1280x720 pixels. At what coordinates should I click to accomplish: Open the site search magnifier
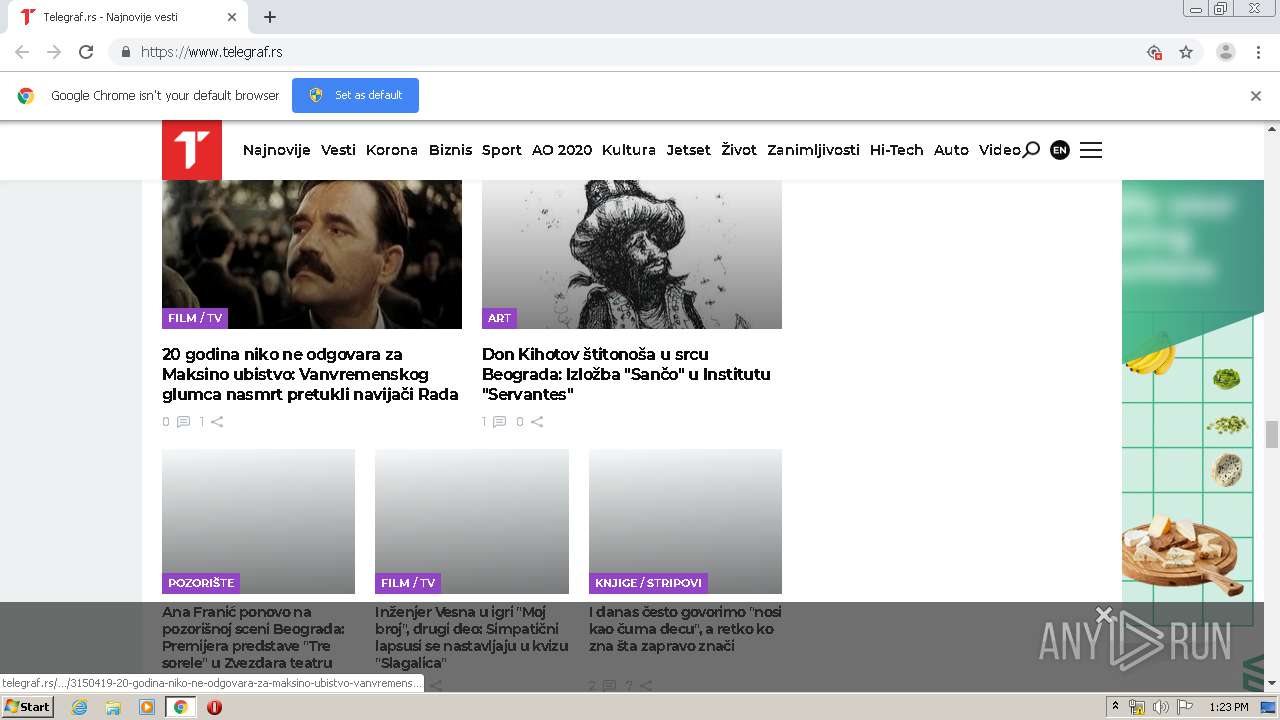(x=1031, y=150)
